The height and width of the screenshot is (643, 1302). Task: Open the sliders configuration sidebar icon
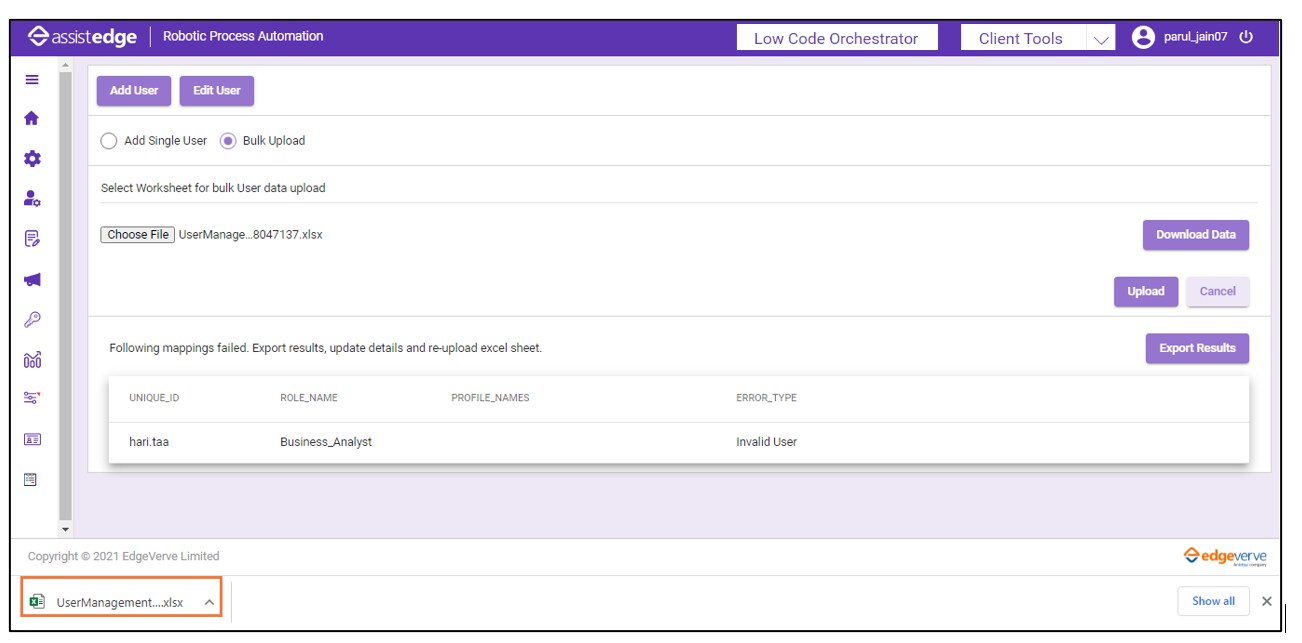click(x=32, y=398)
